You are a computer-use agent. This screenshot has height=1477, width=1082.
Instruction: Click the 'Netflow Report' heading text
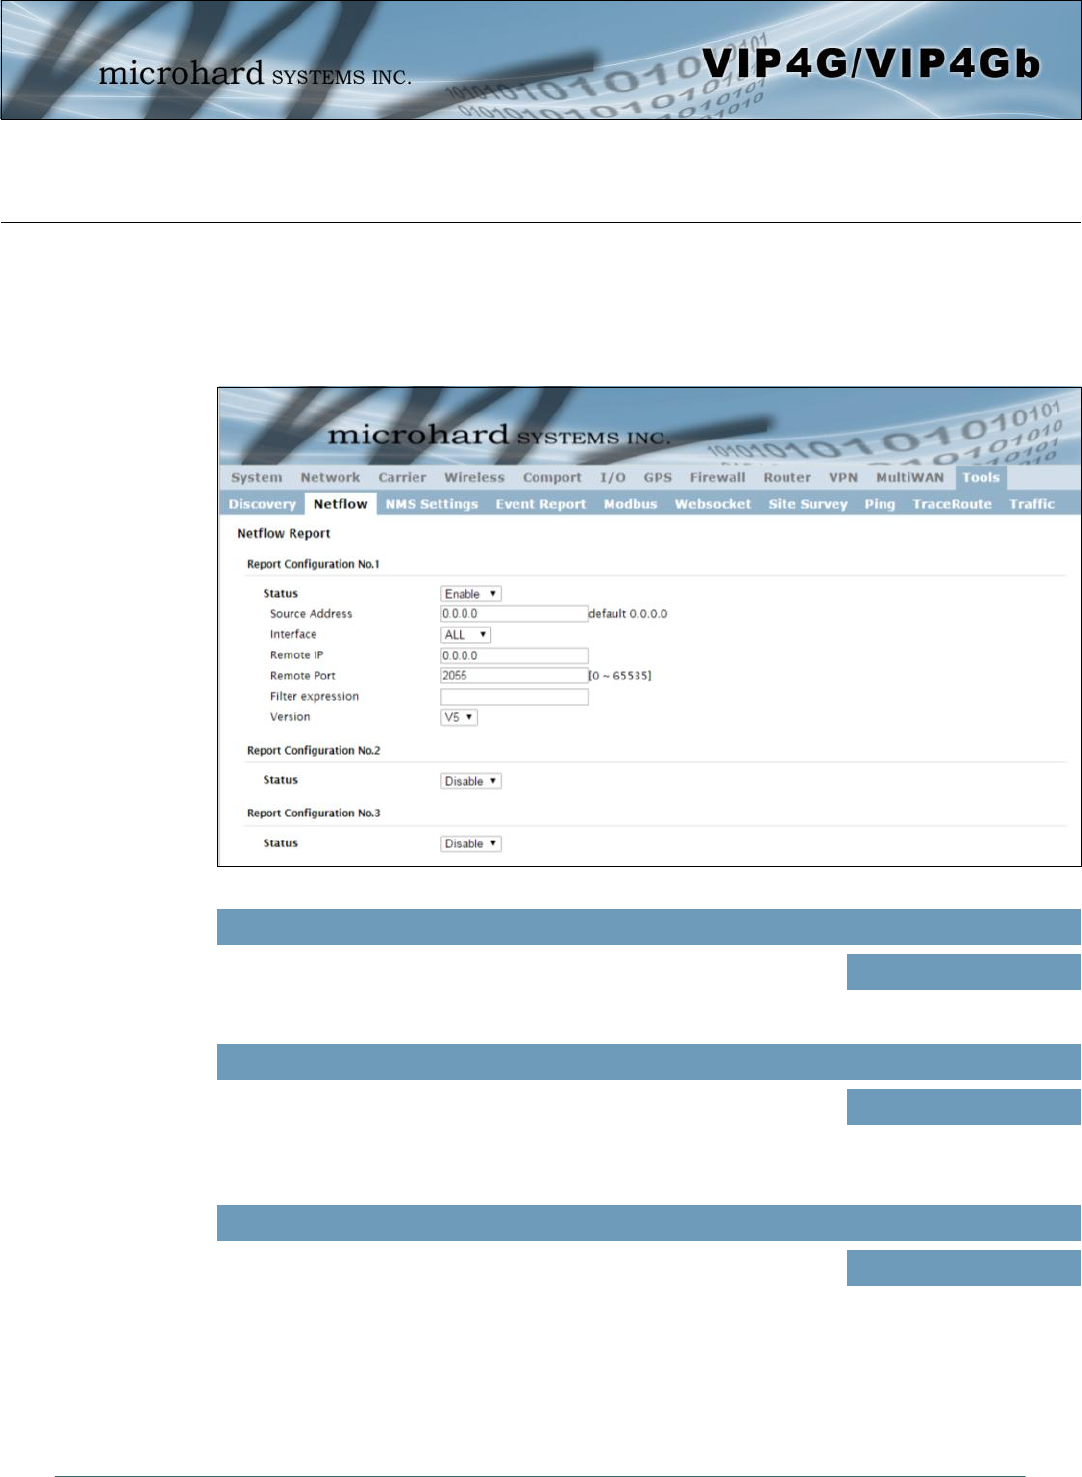tap(284, 534)
